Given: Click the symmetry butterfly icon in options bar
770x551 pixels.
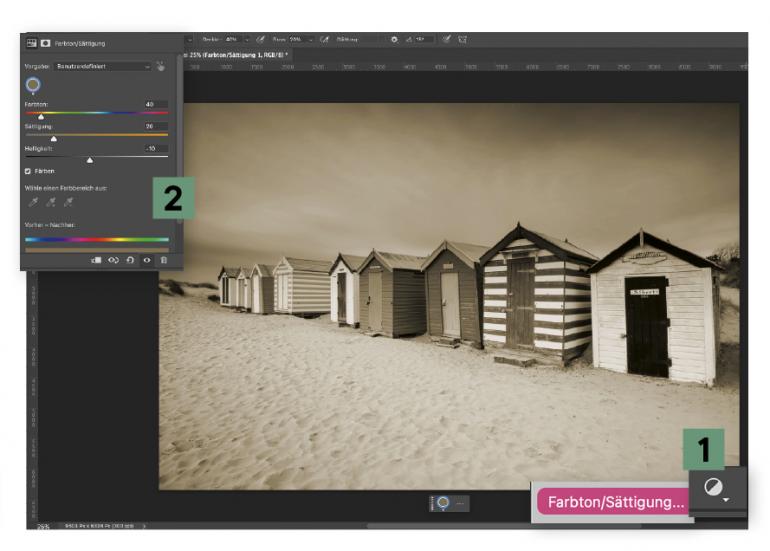Looking at the screenshot, I should (462, 39).
